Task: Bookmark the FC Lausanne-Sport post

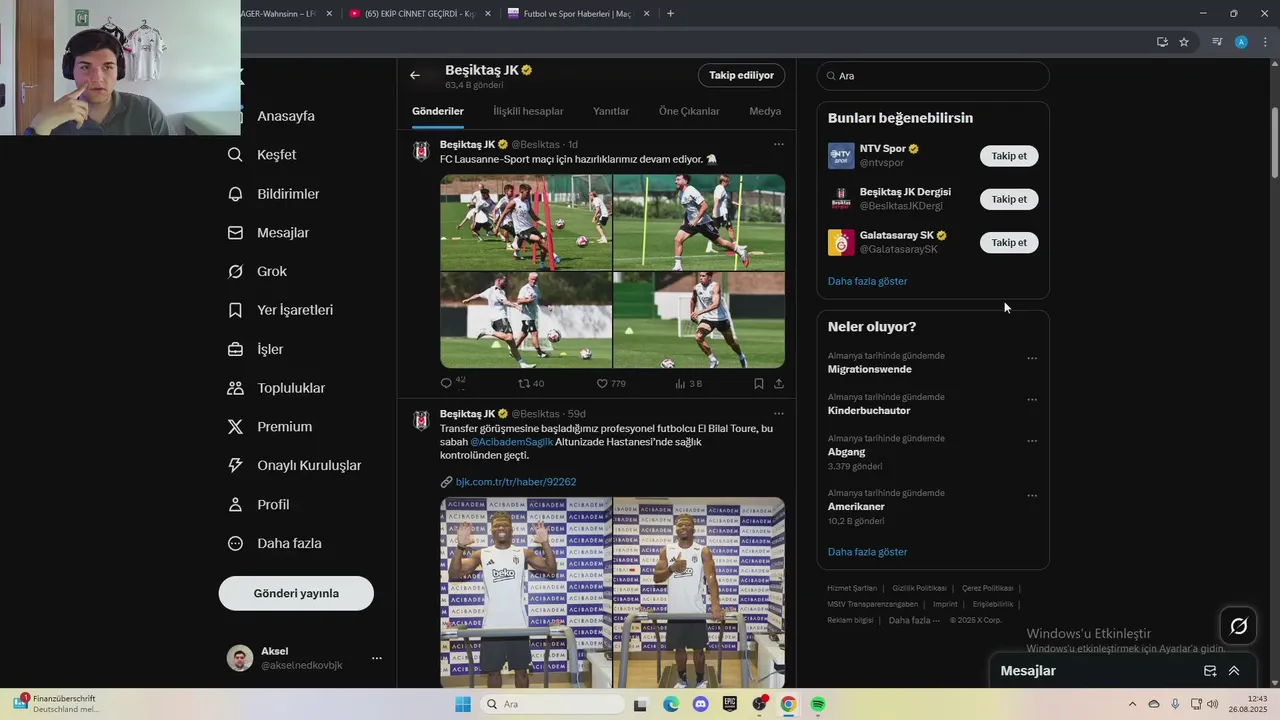Action: tap(759, 383)
